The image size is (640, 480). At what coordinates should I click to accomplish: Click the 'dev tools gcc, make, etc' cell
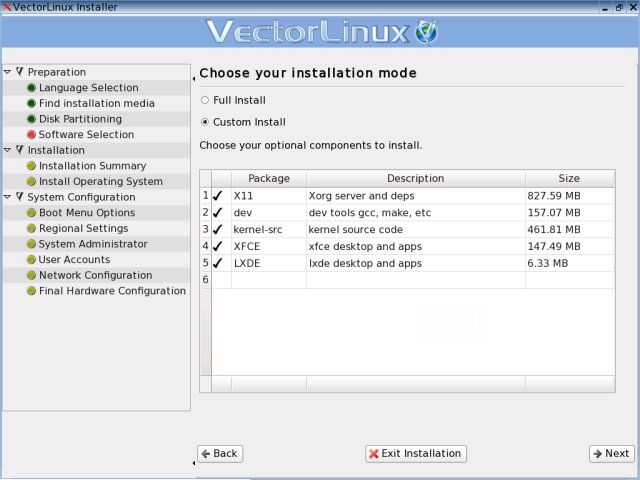[x=416, y=213]
